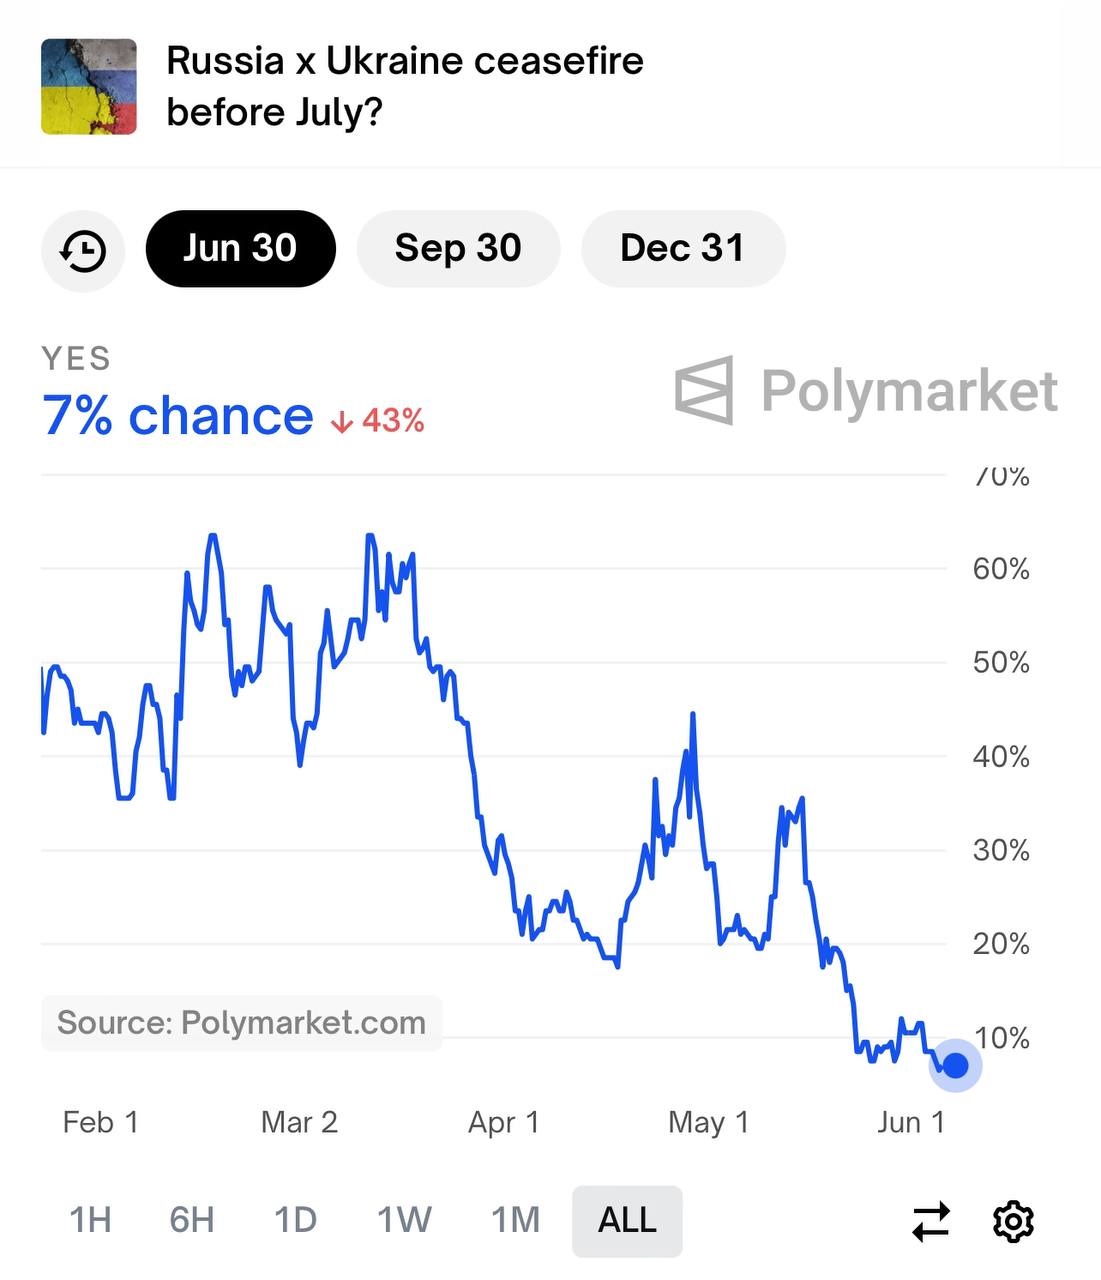Set chart range to 1M
This screenshot has width=1101, height=1280.
(x=515, y=1220)
